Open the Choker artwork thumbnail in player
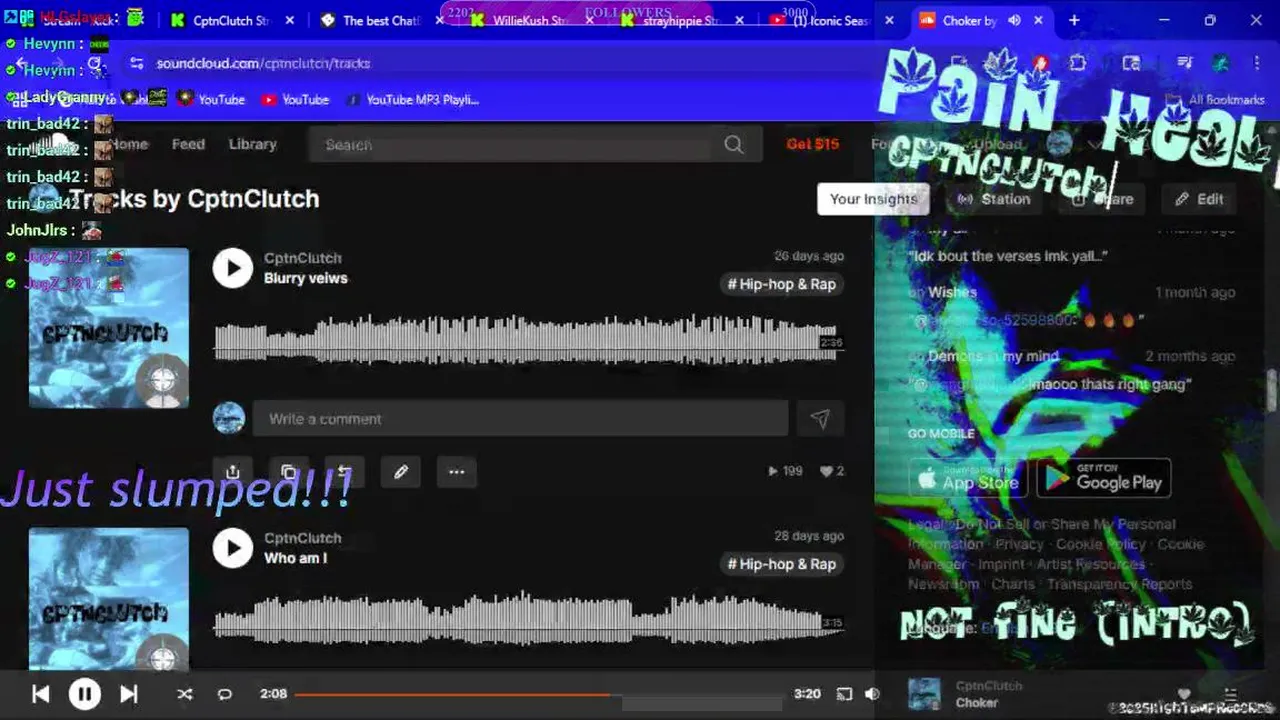 pyautogui.click(x=924, y=694)
